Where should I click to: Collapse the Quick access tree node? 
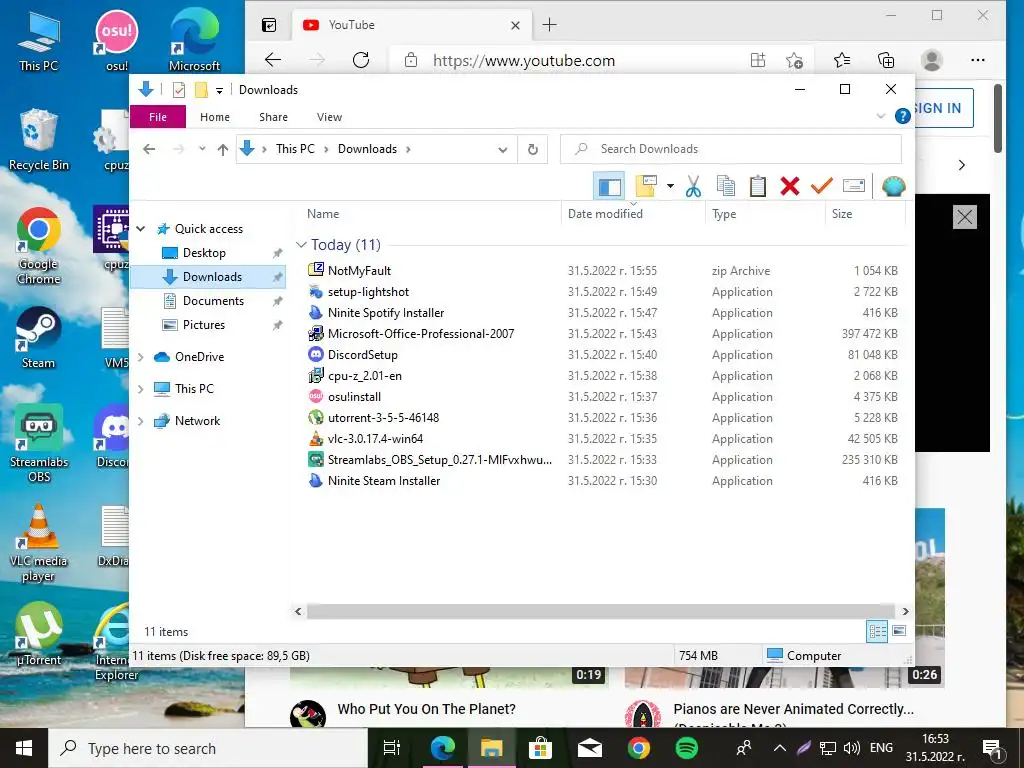141,229
